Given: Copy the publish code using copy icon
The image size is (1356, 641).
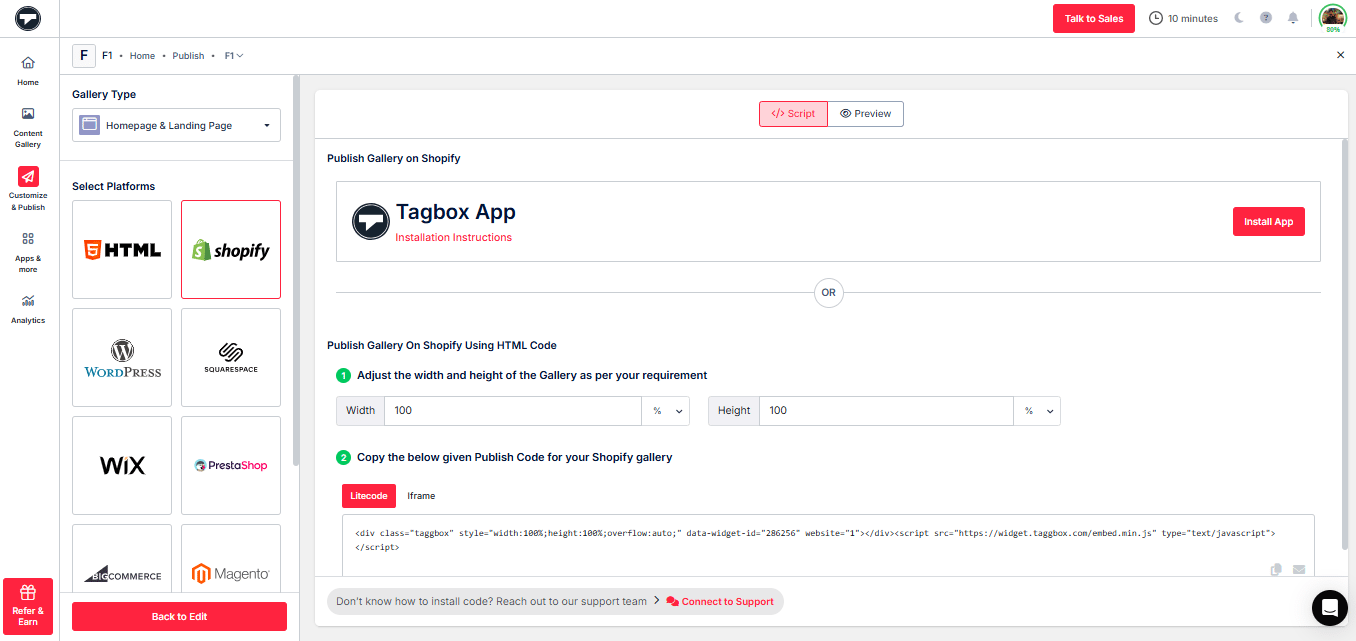Looking at the screenshot, I should coord(1276,568).
